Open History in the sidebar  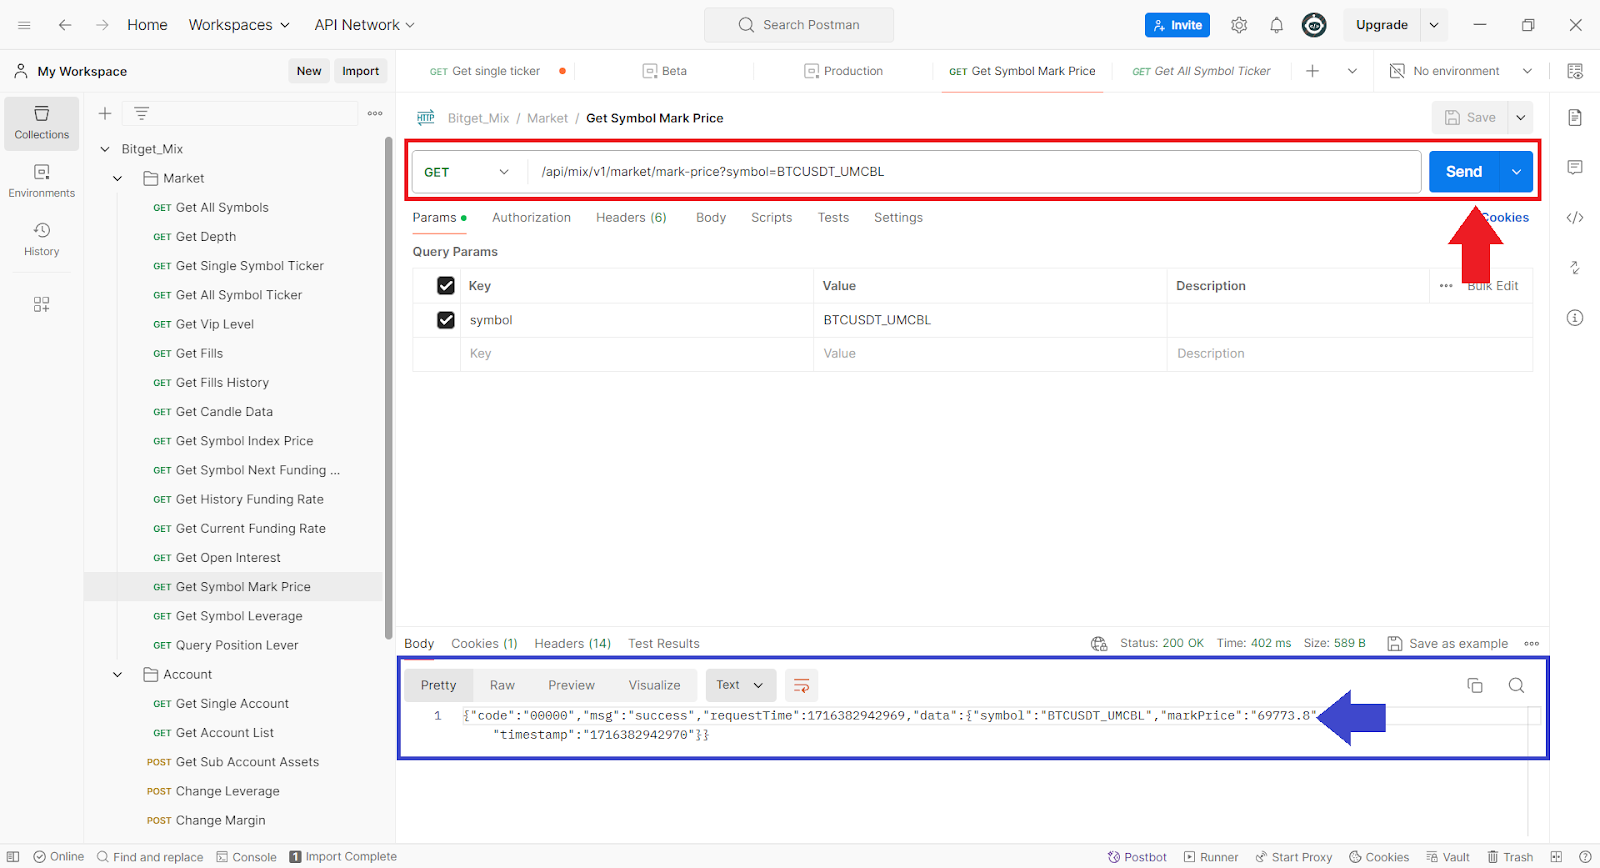42,239
